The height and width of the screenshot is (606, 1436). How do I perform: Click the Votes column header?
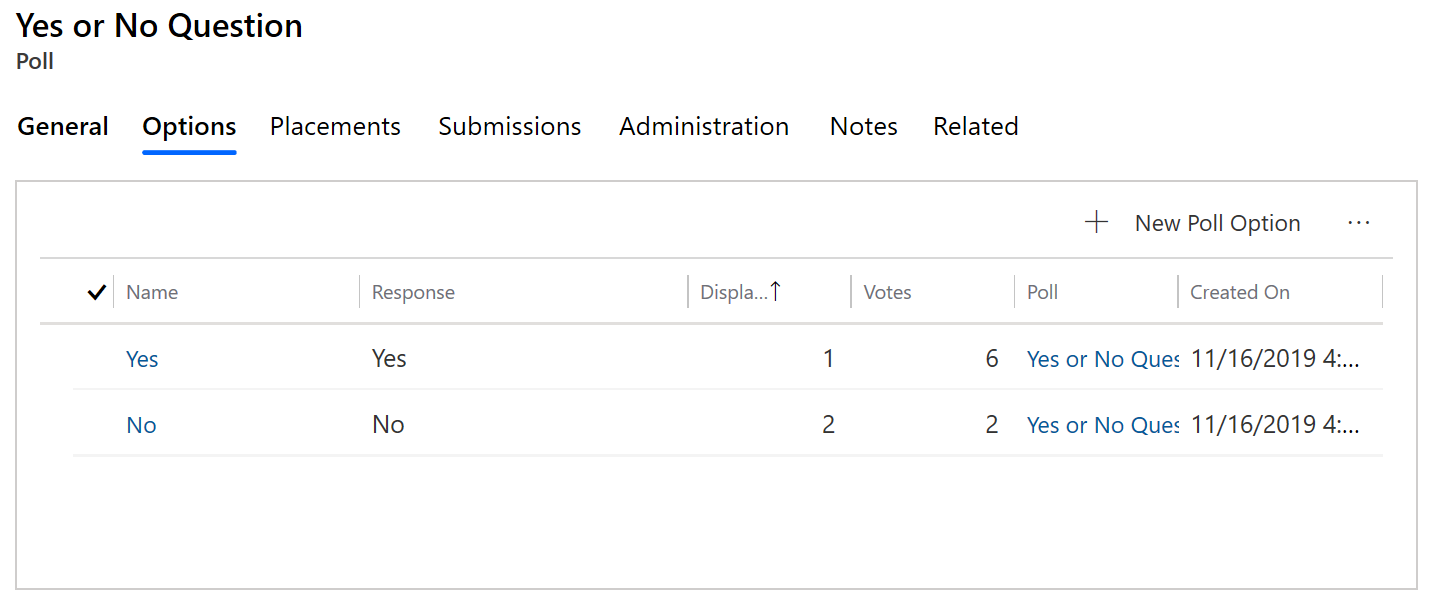(x=887, y=293)
